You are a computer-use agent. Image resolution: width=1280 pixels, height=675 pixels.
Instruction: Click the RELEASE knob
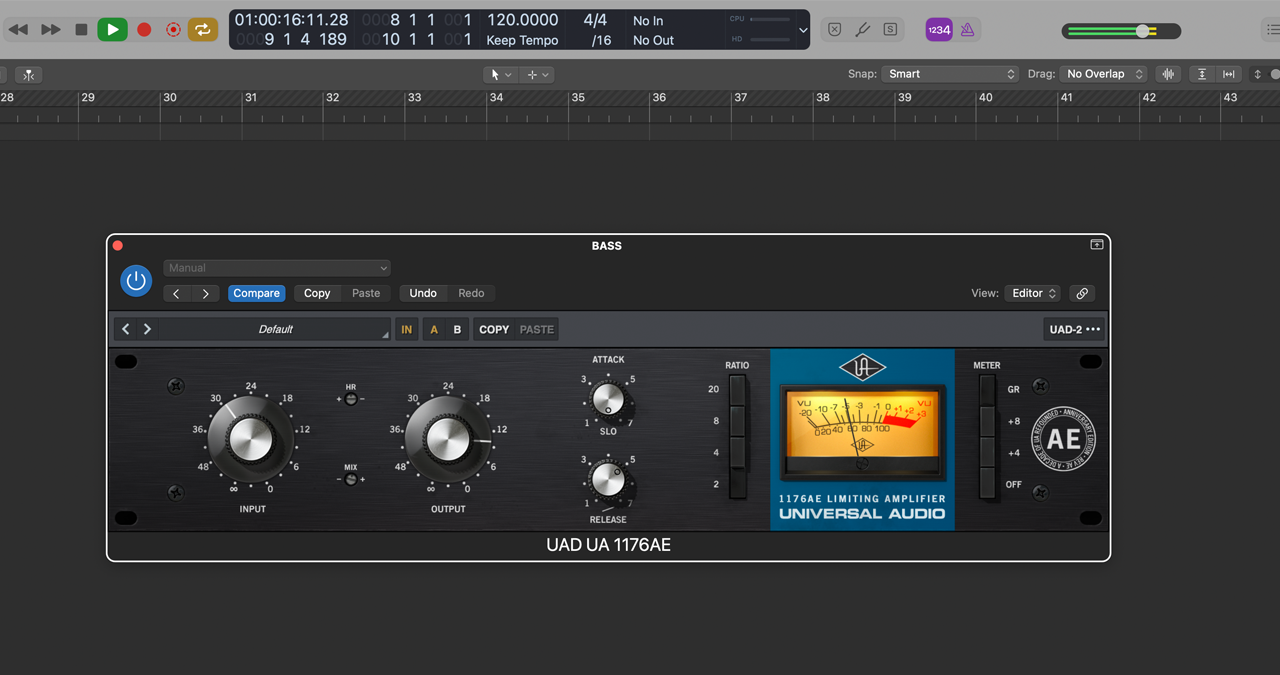coord(608,480)
